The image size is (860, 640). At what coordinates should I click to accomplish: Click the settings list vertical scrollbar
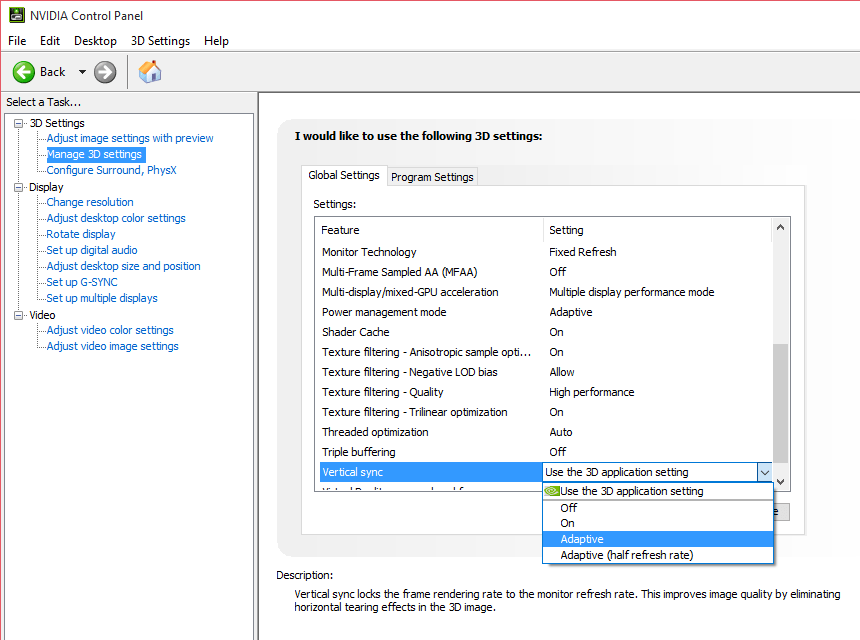(x=781, y=400)
